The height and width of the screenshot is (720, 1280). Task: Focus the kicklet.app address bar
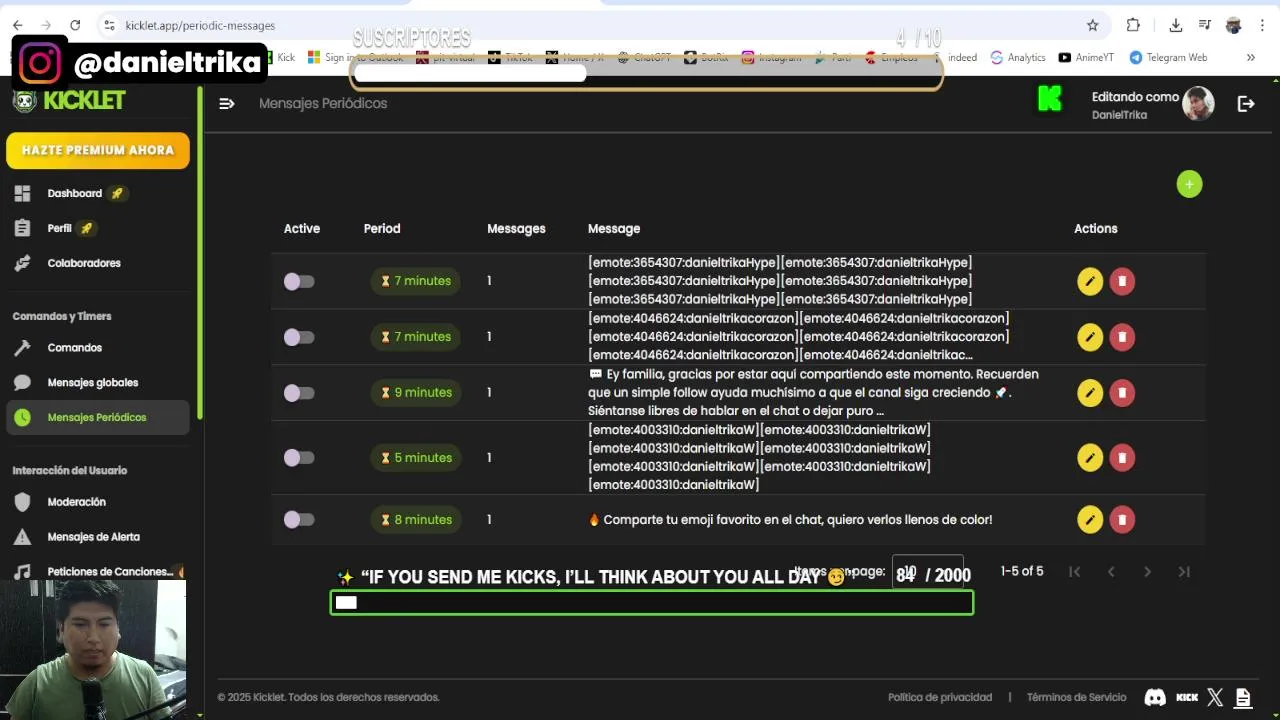coord(600,25)
